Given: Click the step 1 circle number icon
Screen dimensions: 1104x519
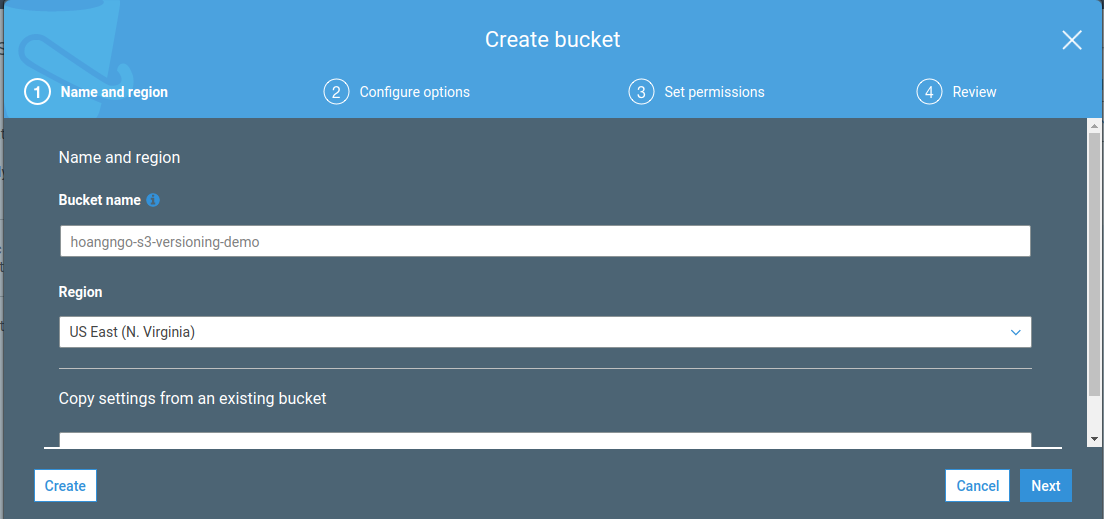Looking at the screenshot, I should pyautogui.click(x=37, y=92).
